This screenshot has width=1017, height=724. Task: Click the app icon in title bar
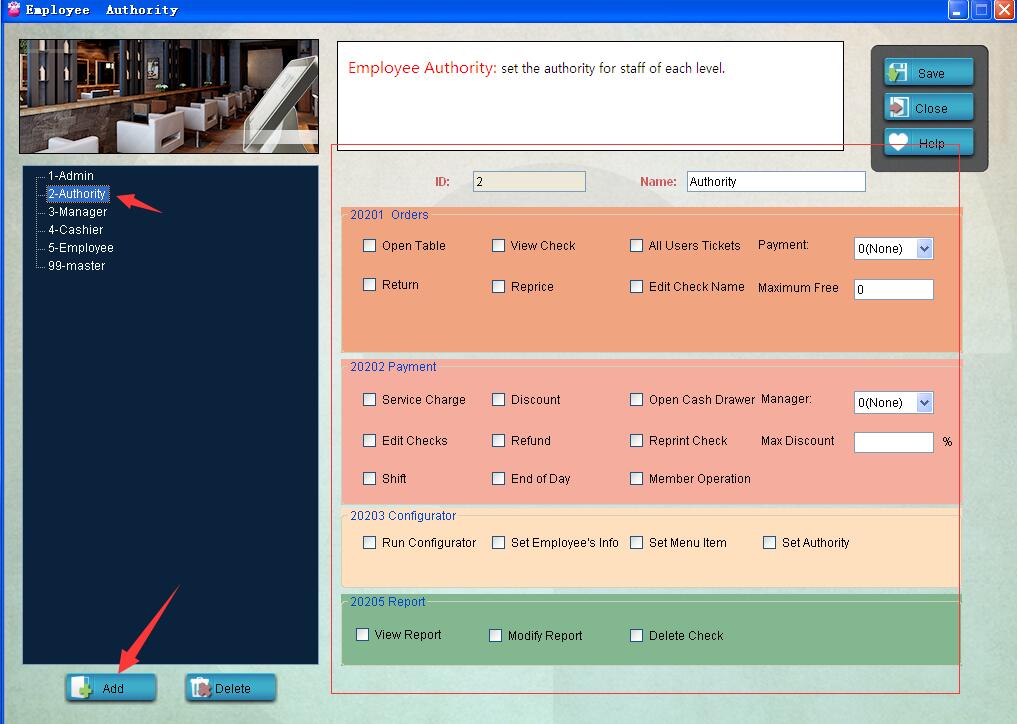14,9
